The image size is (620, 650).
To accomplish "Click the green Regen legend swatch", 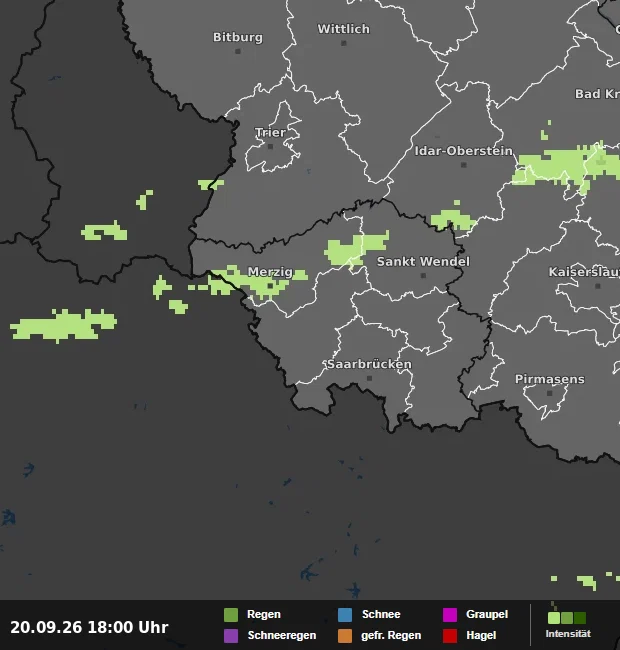I will 231,615.
